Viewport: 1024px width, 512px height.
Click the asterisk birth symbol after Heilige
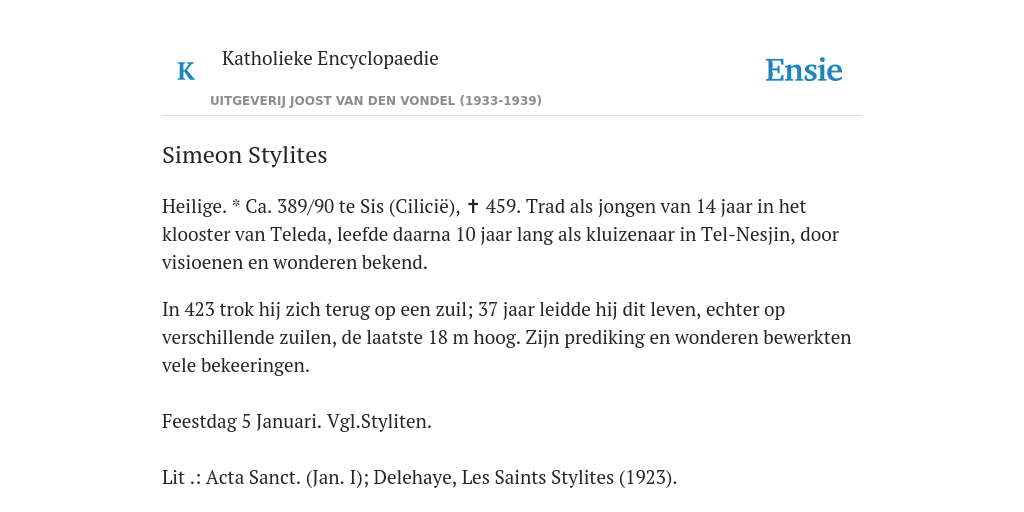236,205
